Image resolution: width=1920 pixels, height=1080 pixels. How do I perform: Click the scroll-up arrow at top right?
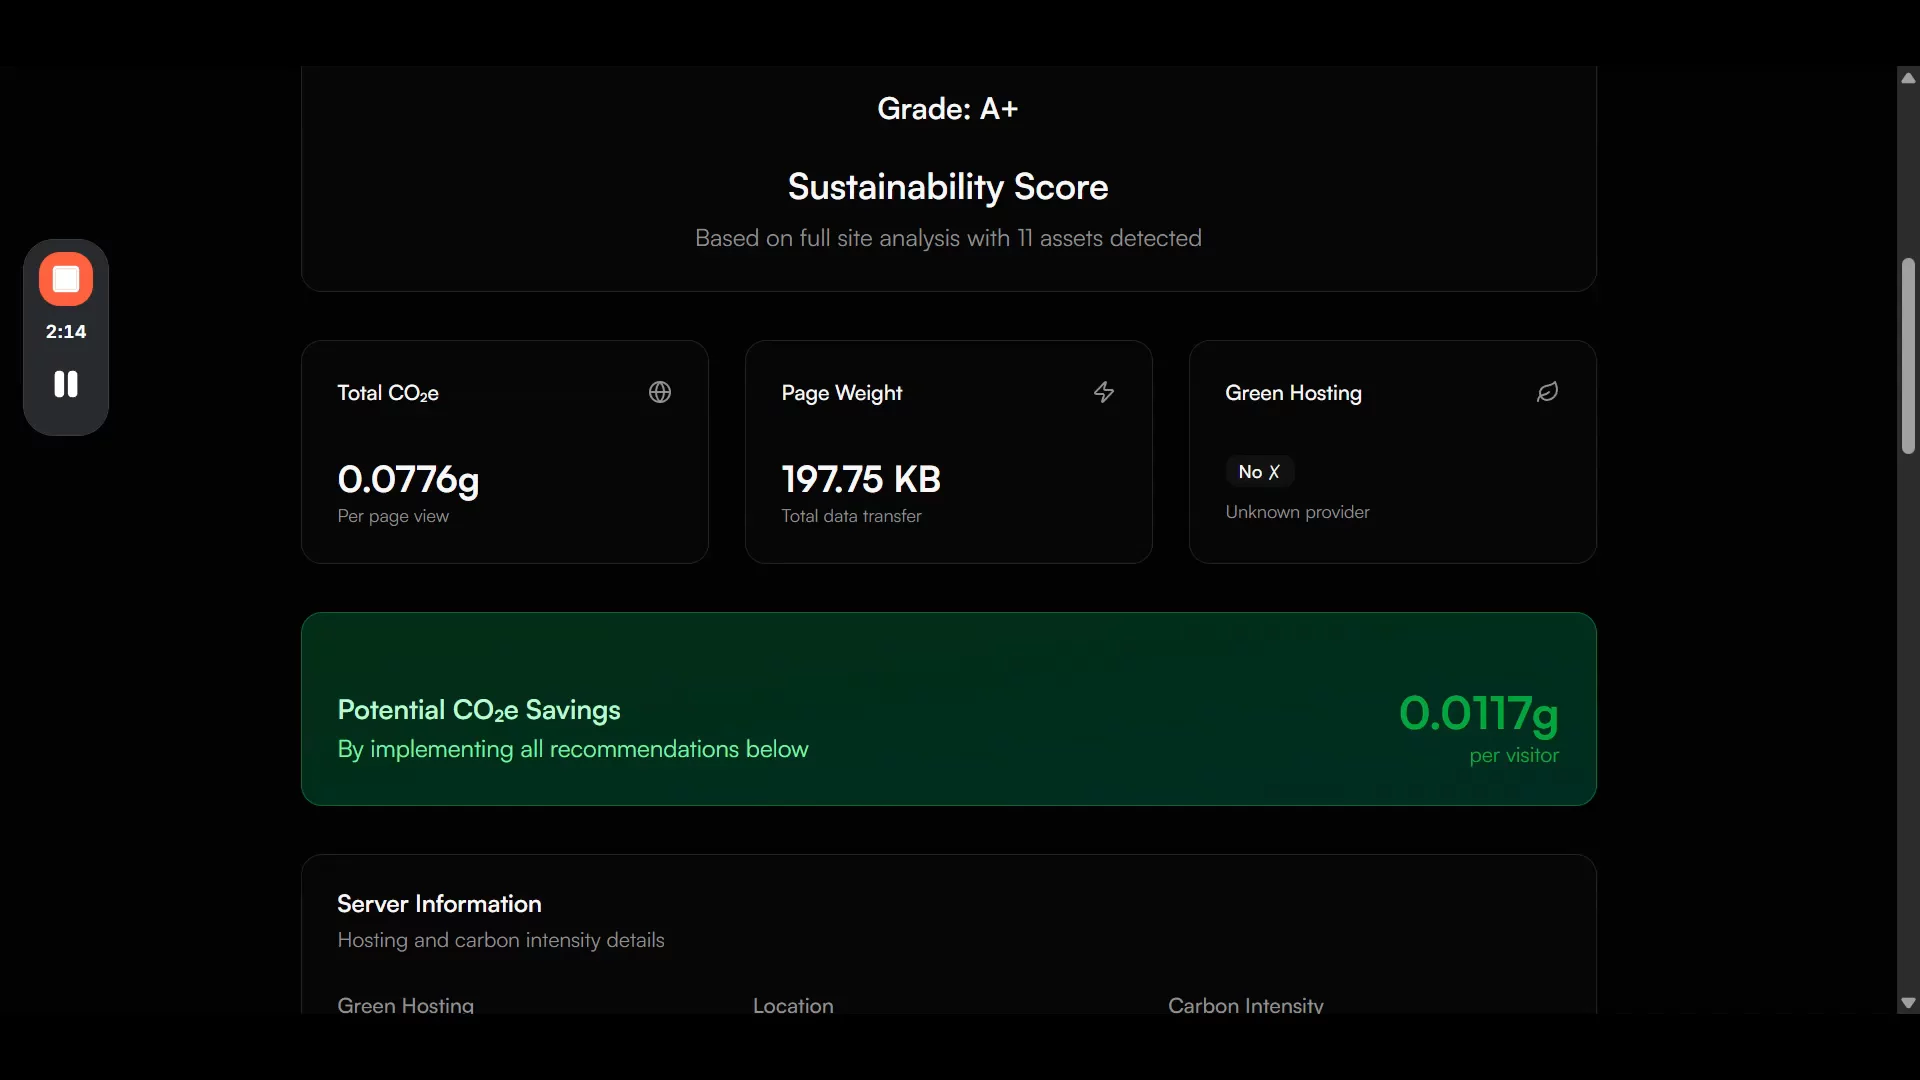coord(1908,77)
